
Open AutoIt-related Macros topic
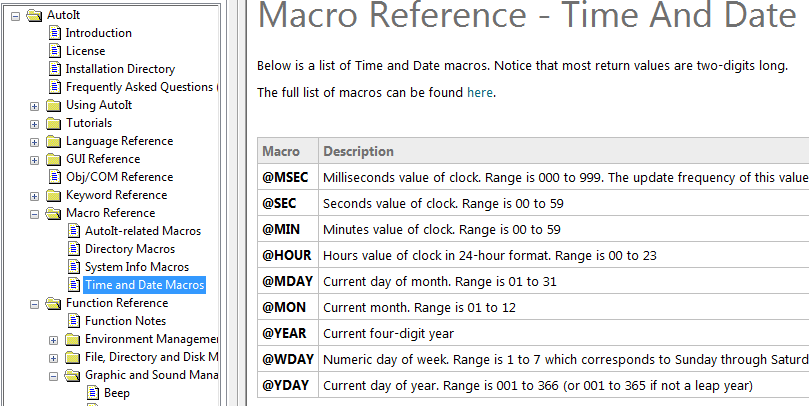pyautogui.click(x=142, y=231)
